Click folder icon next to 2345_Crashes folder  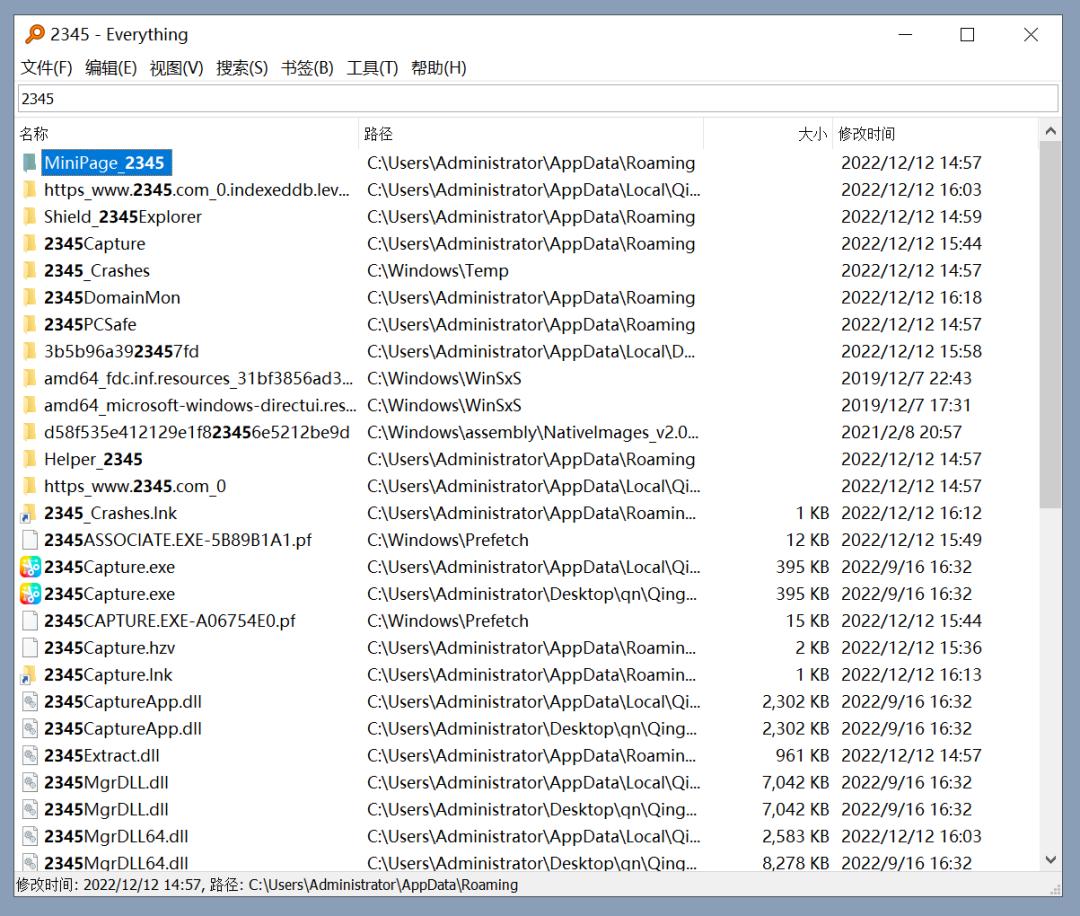30,271
